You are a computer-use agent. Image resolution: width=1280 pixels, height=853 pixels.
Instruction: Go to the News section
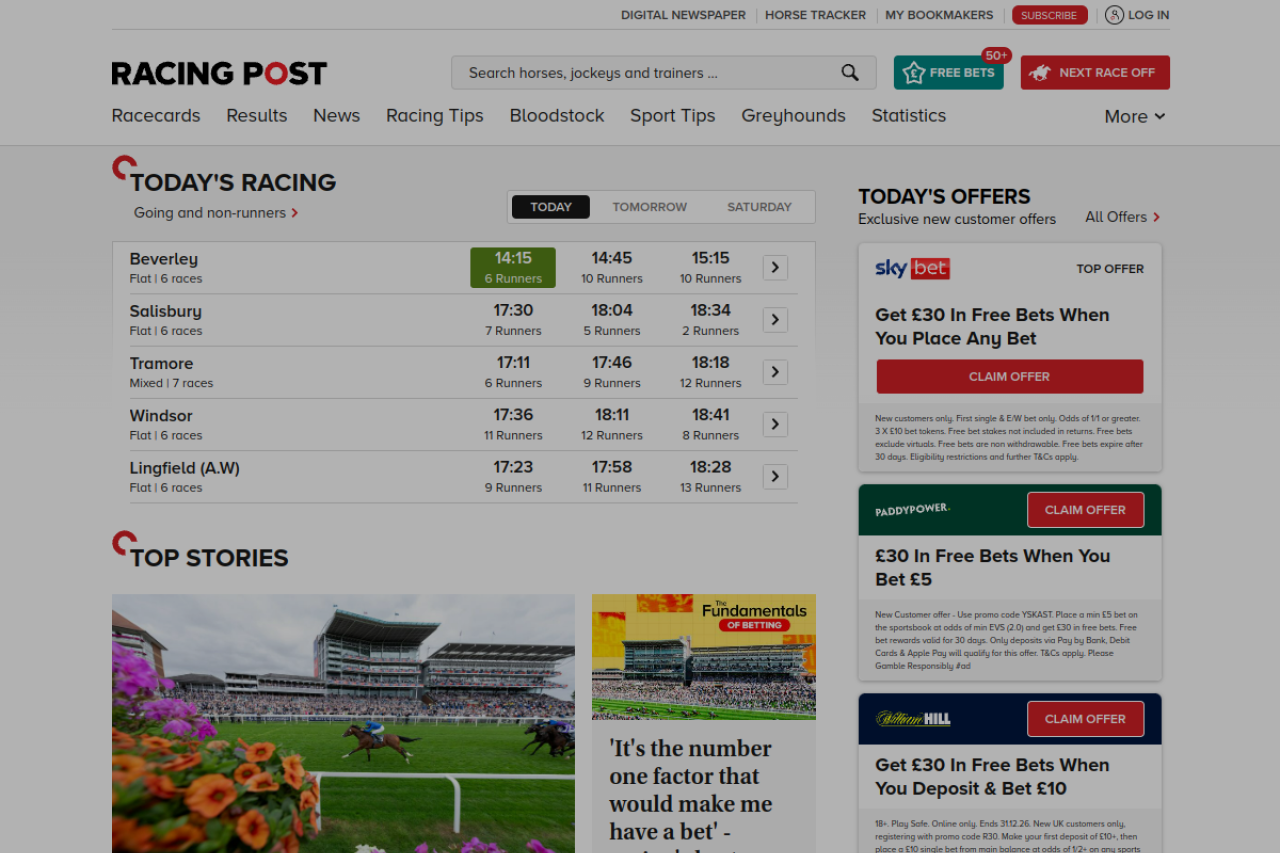point(336,116)
